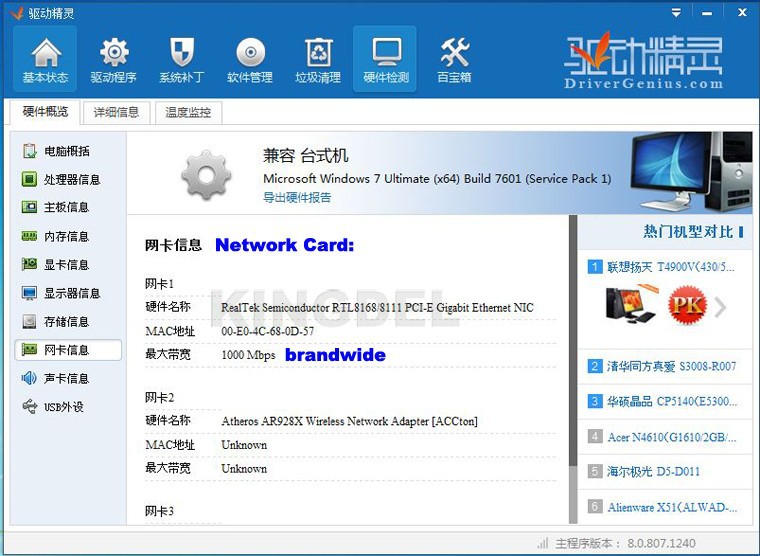Select USB外设 in the sidebar
The image size is (760, 556).
click(64, 407)
